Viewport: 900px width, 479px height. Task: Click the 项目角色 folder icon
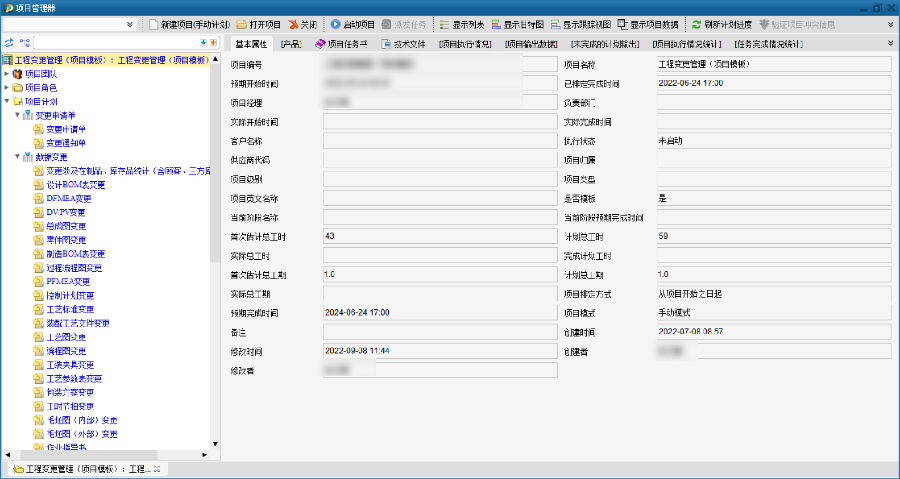tap(17, 88)
